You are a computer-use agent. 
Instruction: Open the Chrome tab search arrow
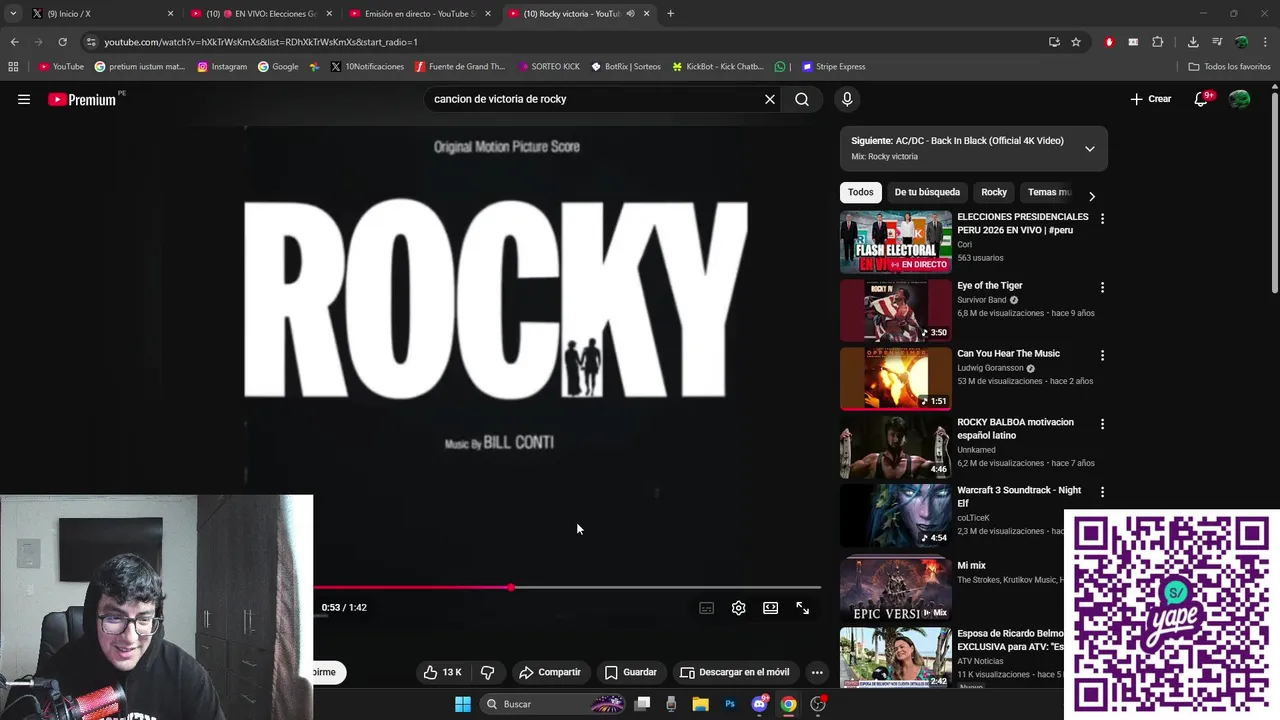(x=12, y=14)
